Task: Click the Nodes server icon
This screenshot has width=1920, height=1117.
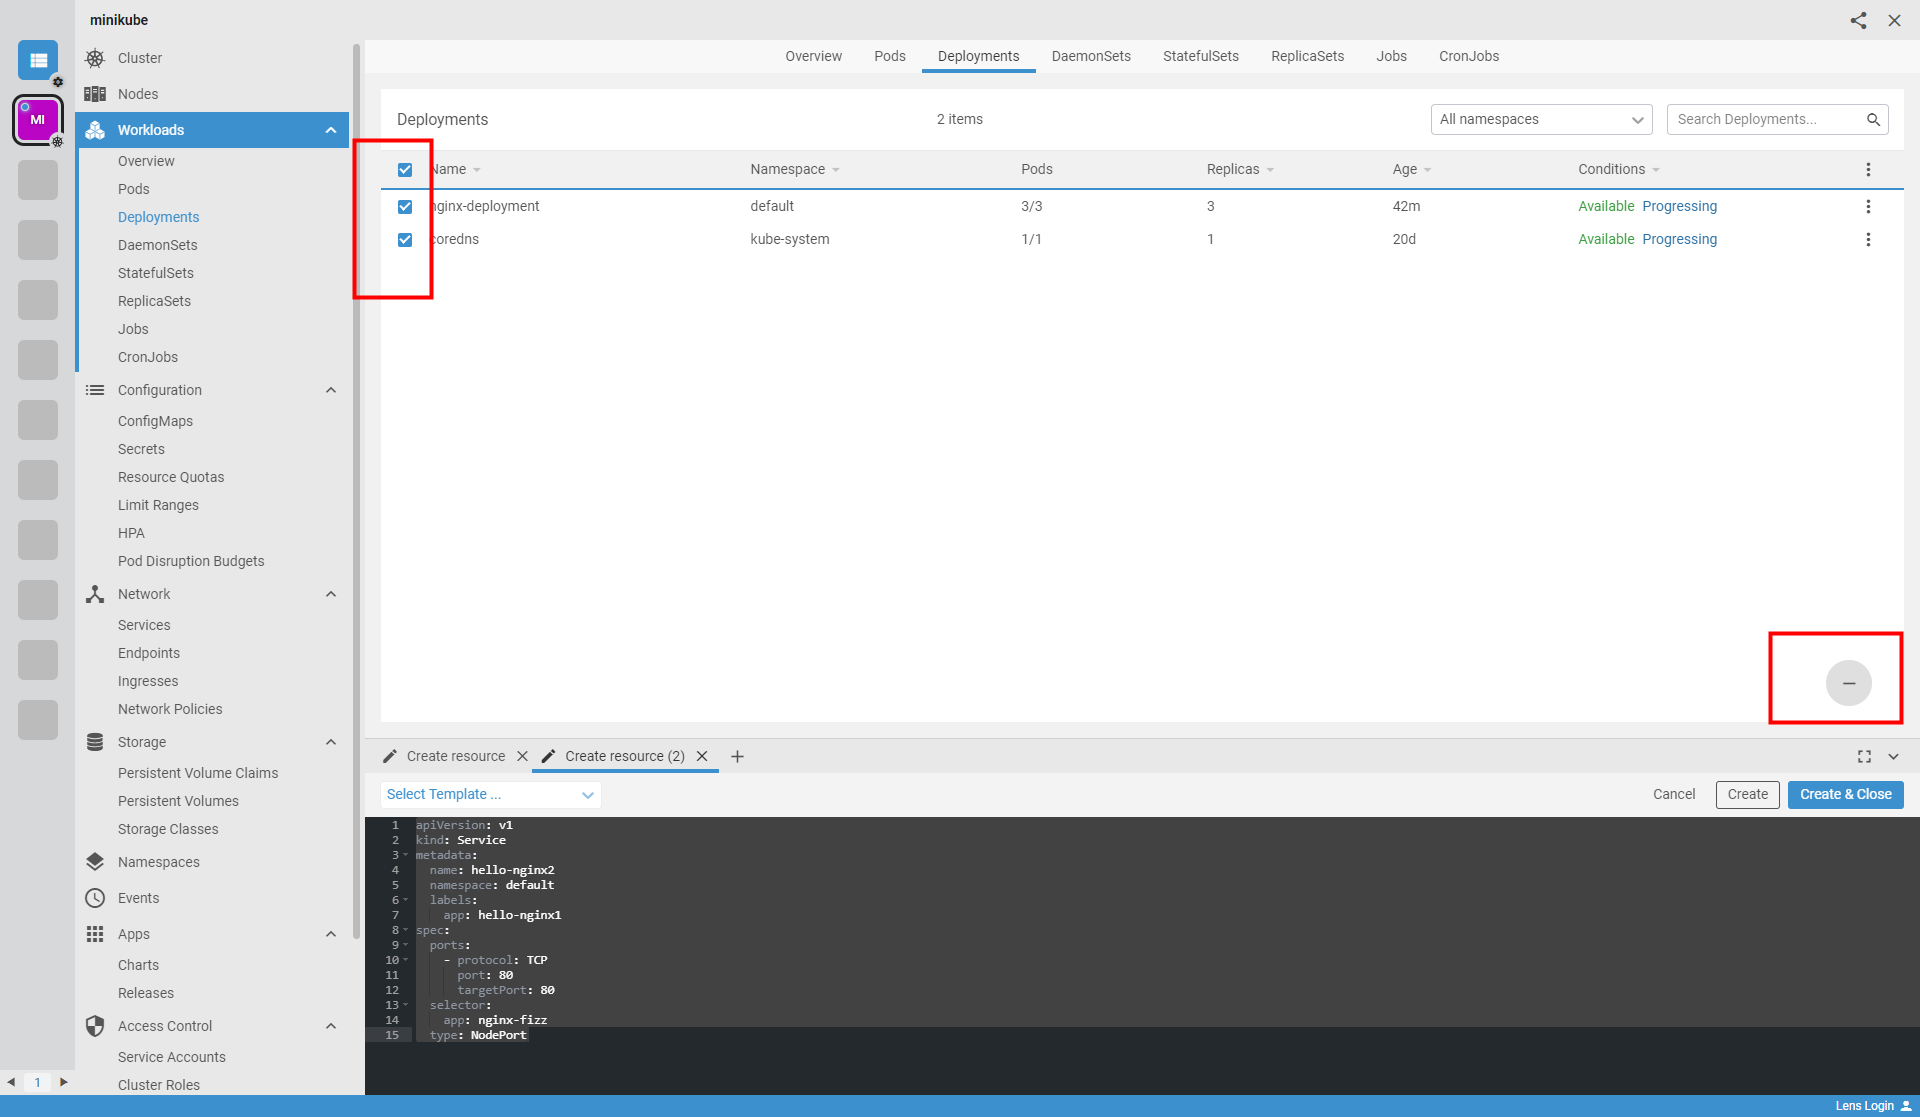Action: pyautogui.click(x=95, y=94)
